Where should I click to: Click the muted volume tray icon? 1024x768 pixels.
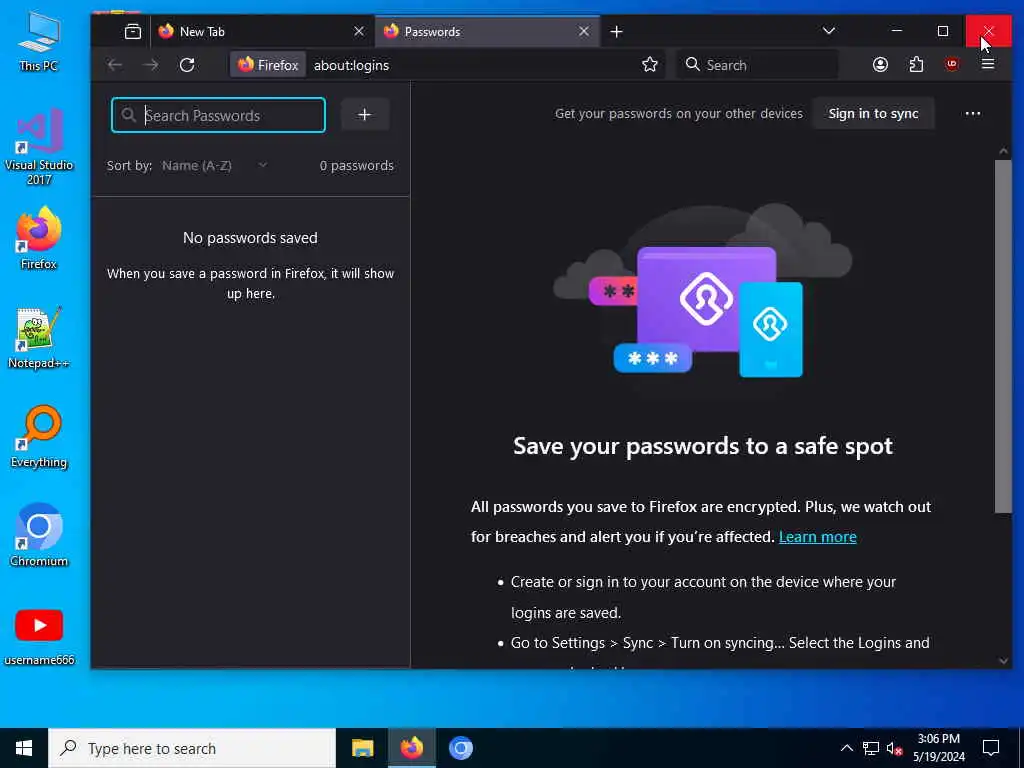894,748
